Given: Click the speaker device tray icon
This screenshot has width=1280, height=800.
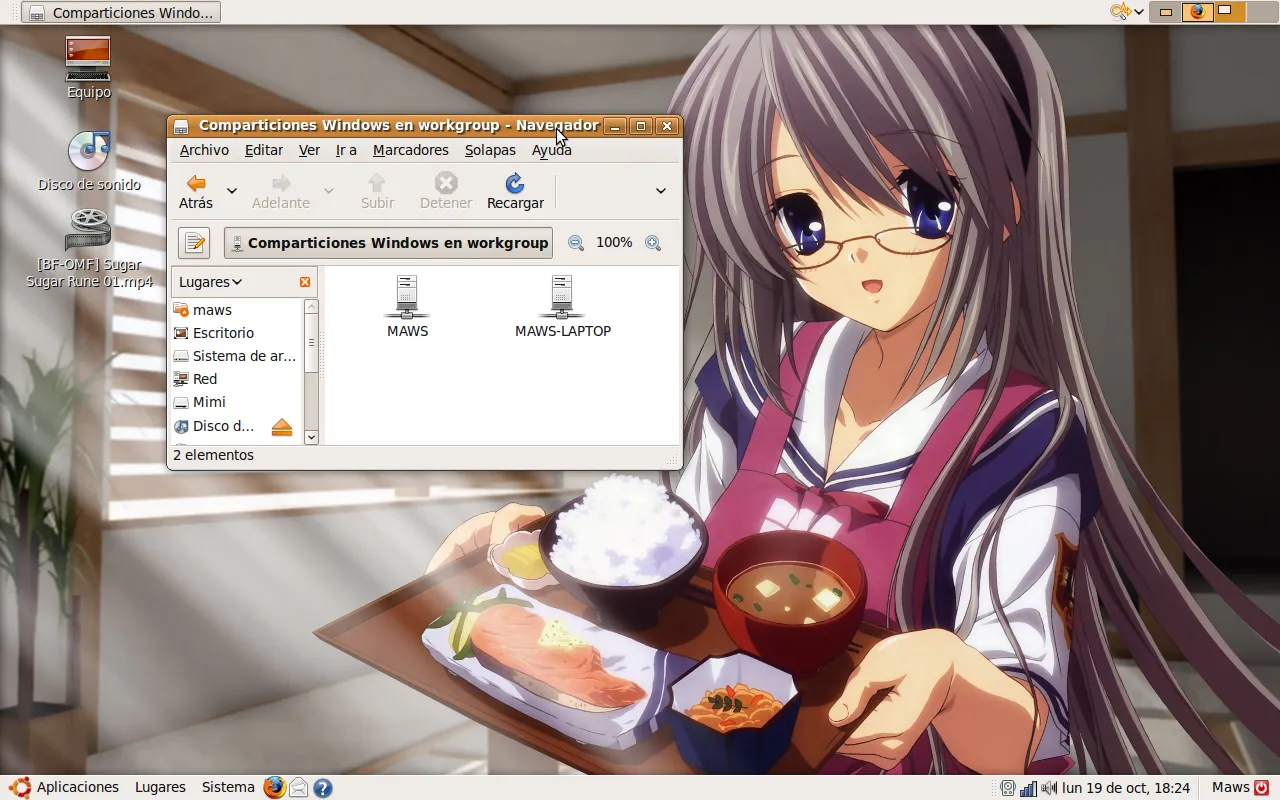Looking at the screenshot, I should coord(1008,788).
